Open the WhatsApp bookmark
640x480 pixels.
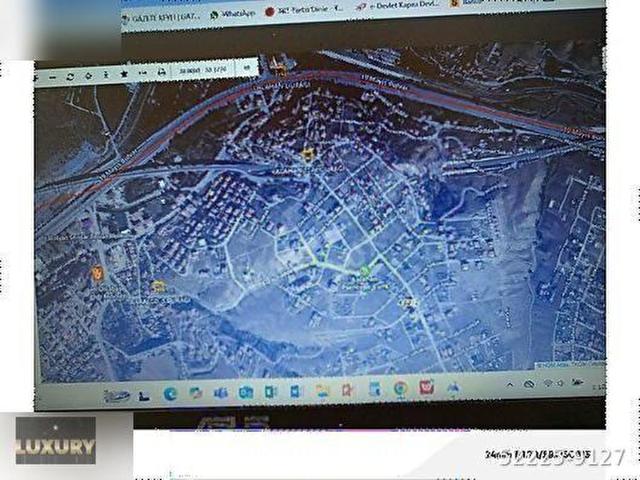point(233,14)
